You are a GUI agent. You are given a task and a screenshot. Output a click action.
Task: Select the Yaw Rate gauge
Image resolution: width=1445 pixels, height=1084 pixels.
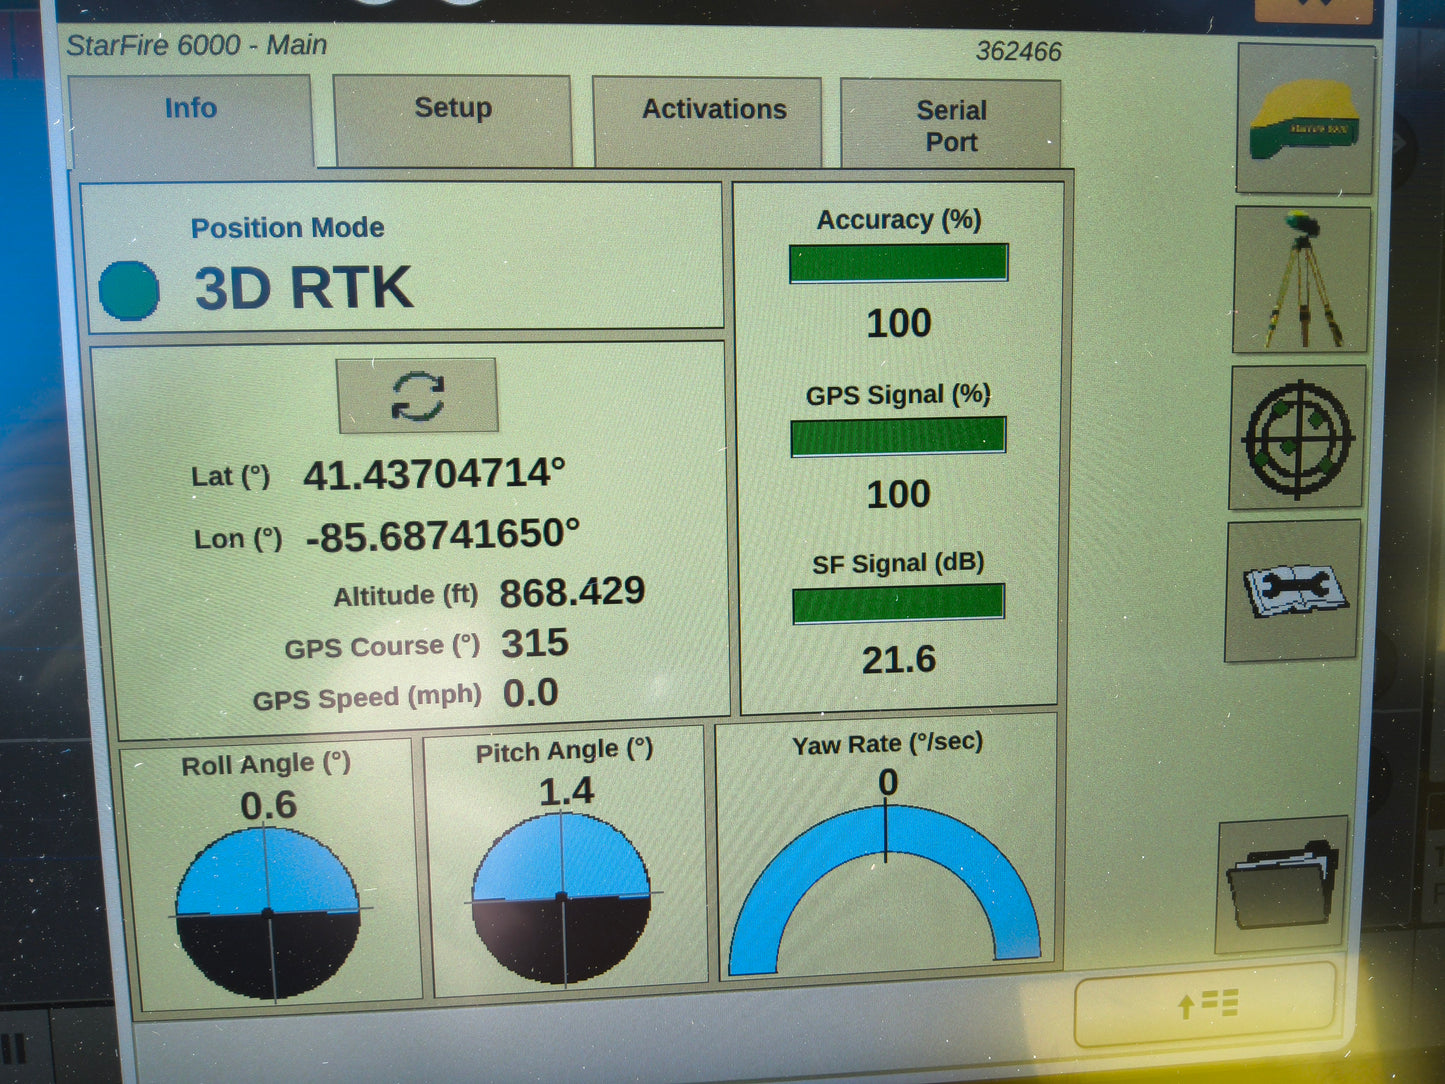pos(888,890)
